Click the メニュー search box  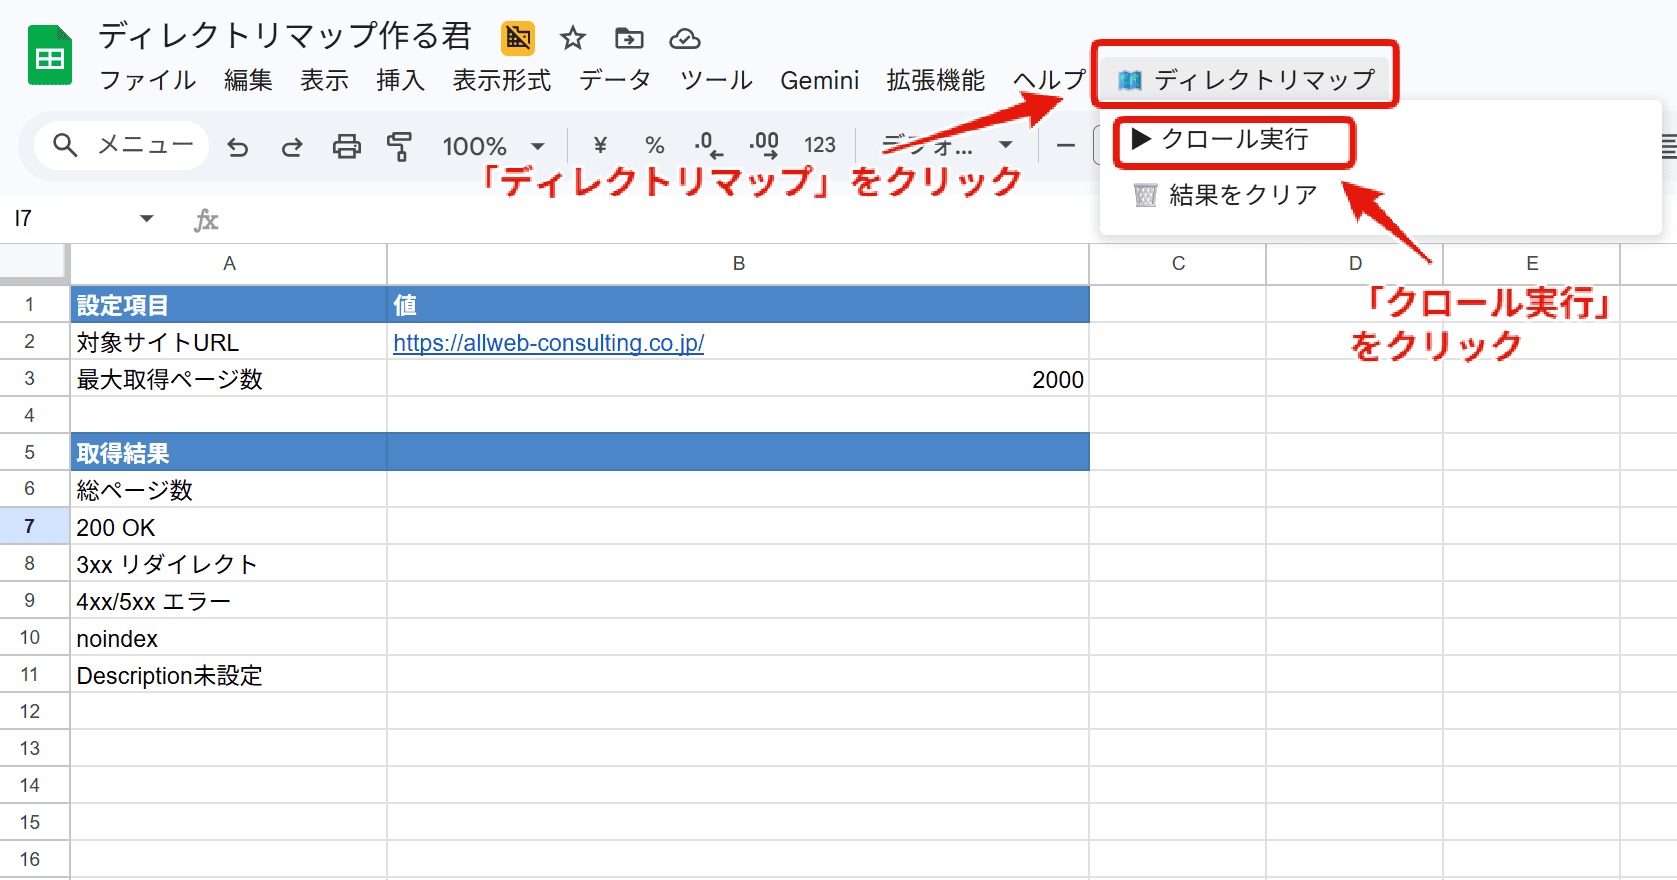(122, 146)
